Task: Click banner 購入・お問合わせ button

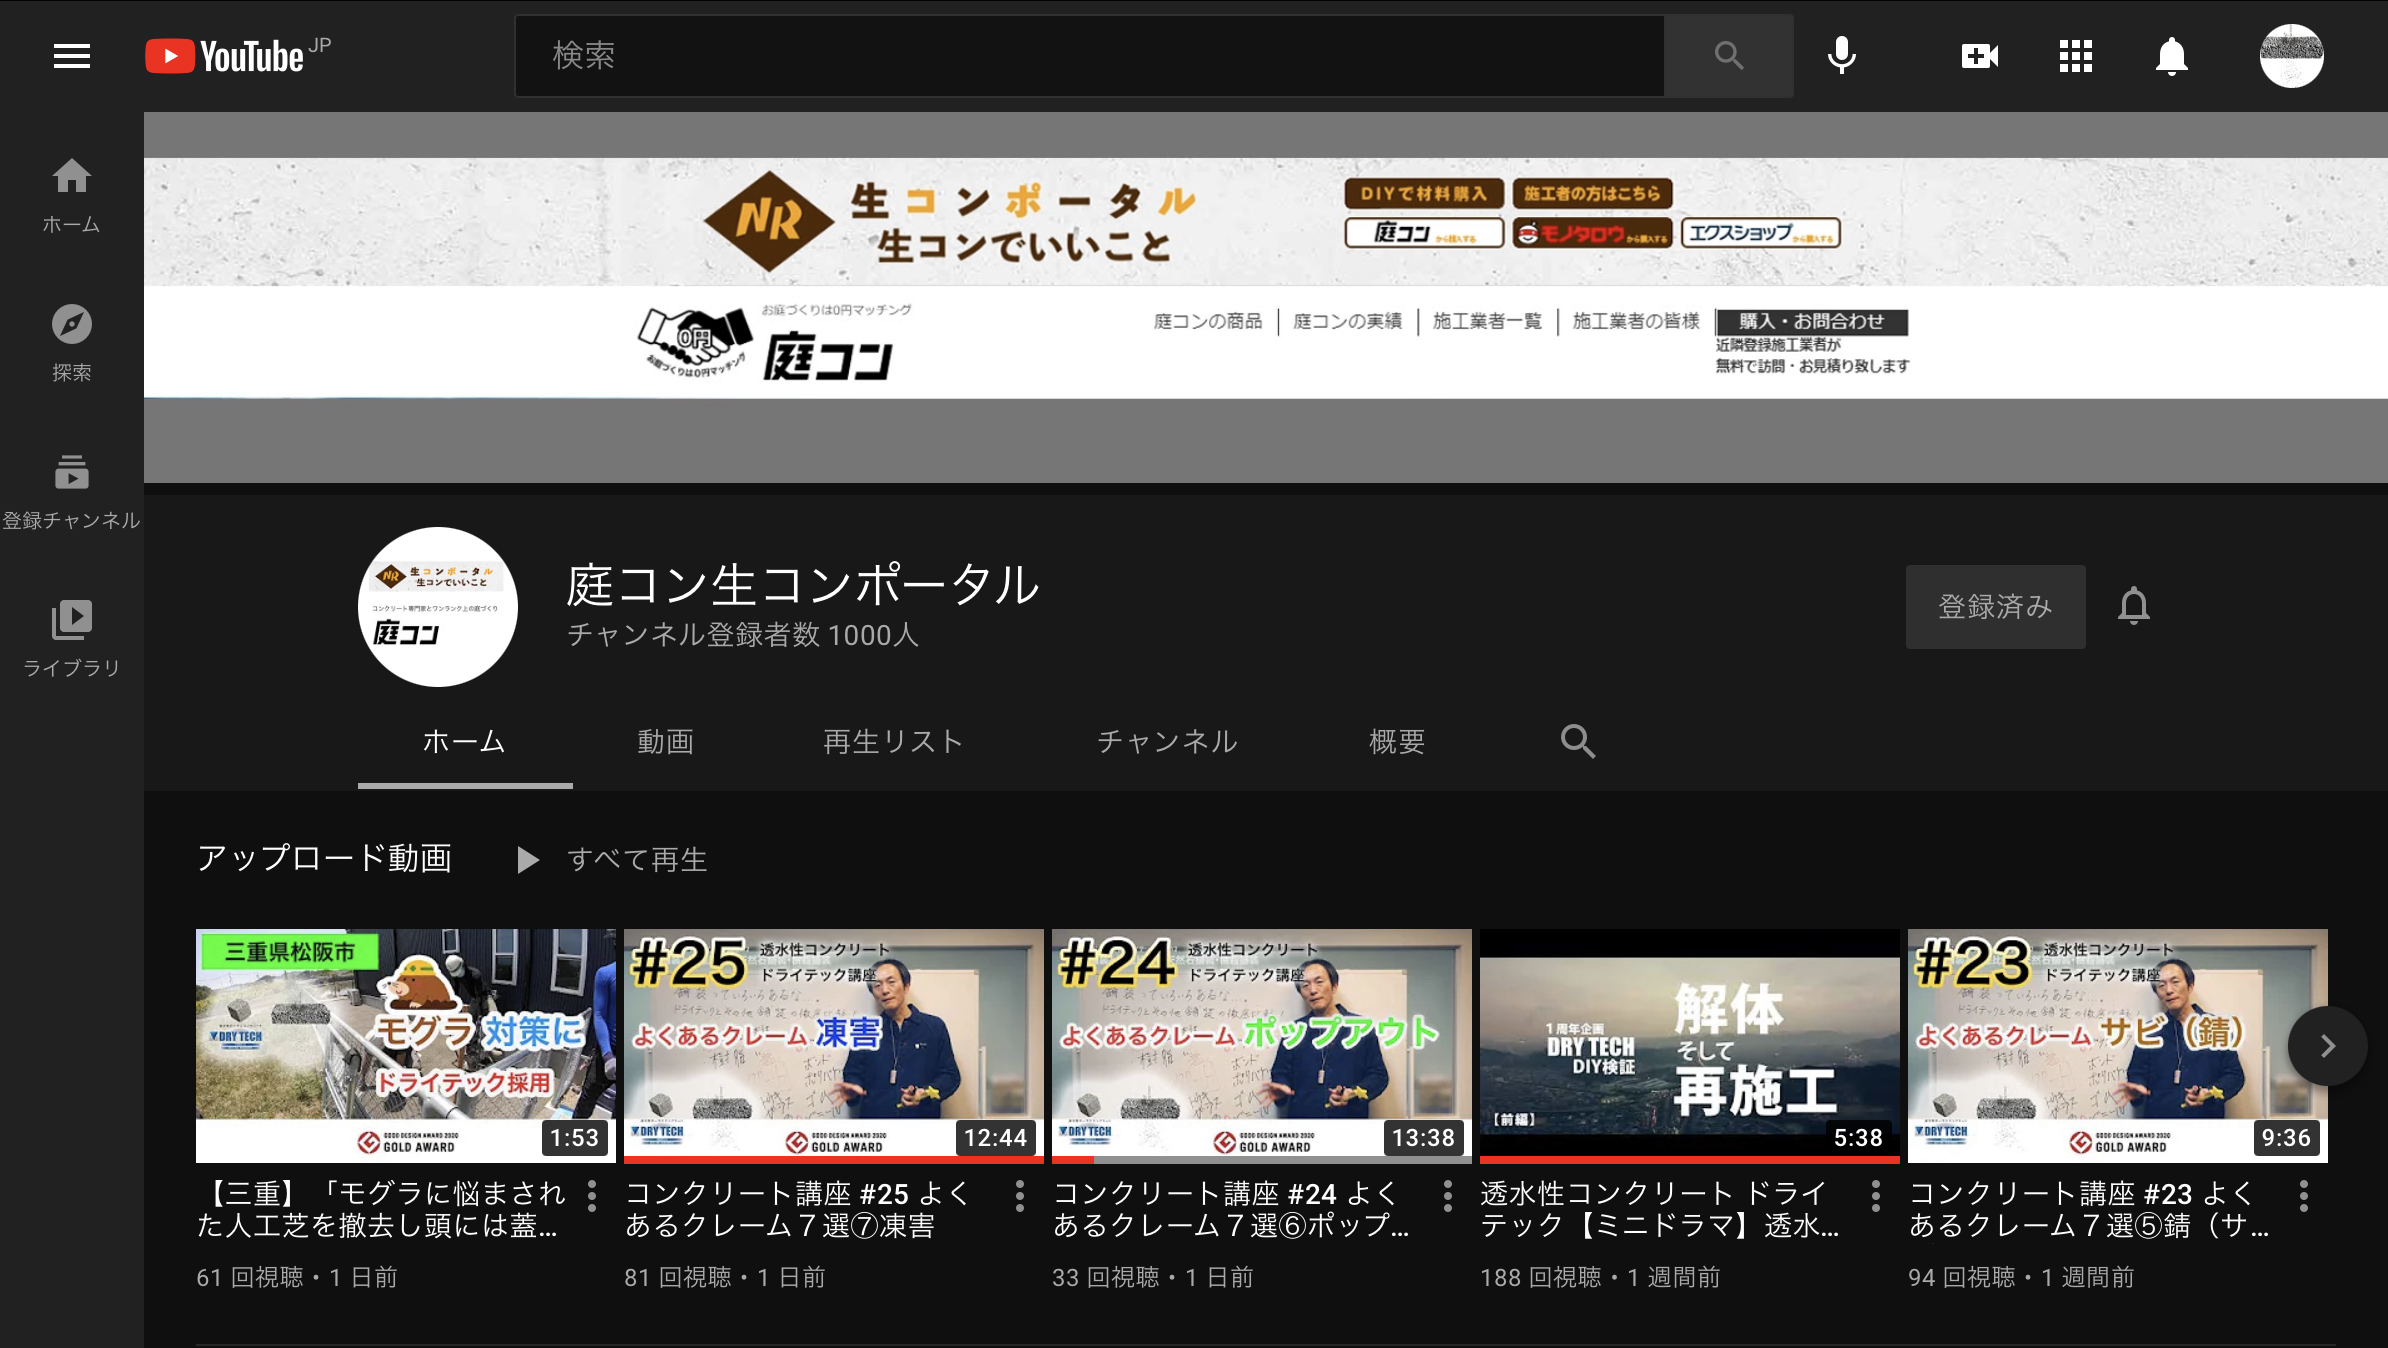Action: pyautogui.click(x=1812, y=322)
